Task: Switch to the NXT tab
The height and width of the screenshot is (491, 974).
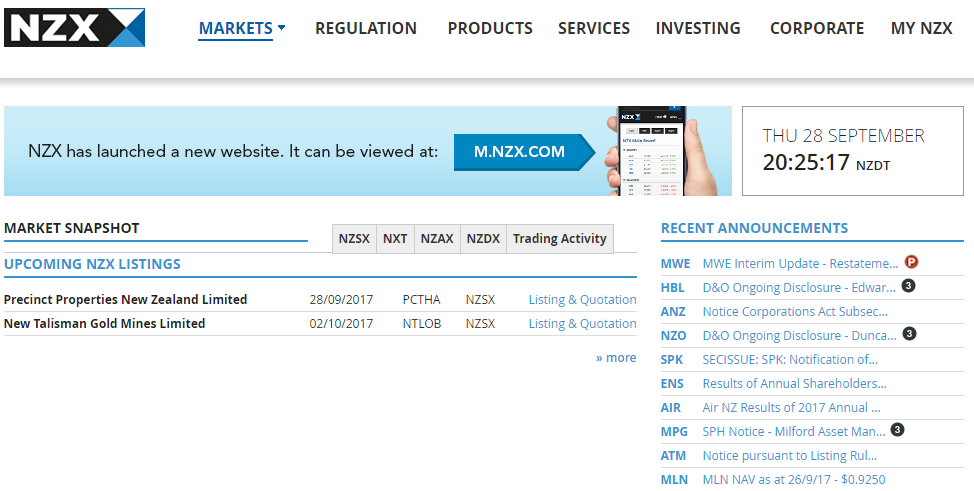Action: click(x=395, y=239)
